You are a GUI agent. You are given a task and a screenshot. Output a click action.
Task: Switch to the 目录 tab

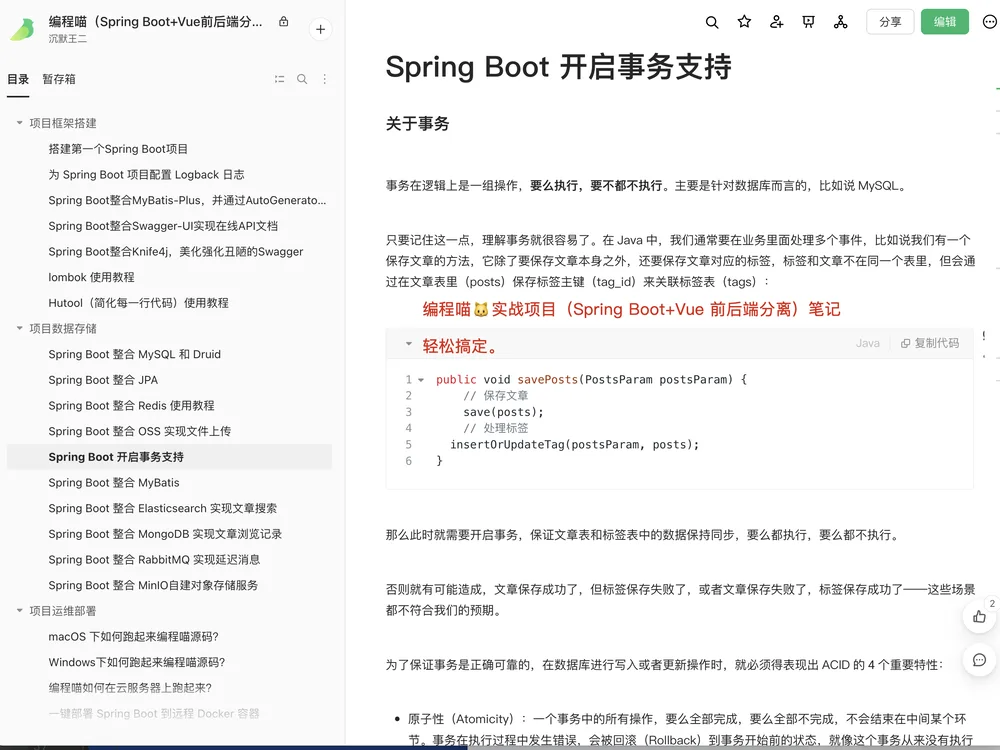[x=18, y=79]
